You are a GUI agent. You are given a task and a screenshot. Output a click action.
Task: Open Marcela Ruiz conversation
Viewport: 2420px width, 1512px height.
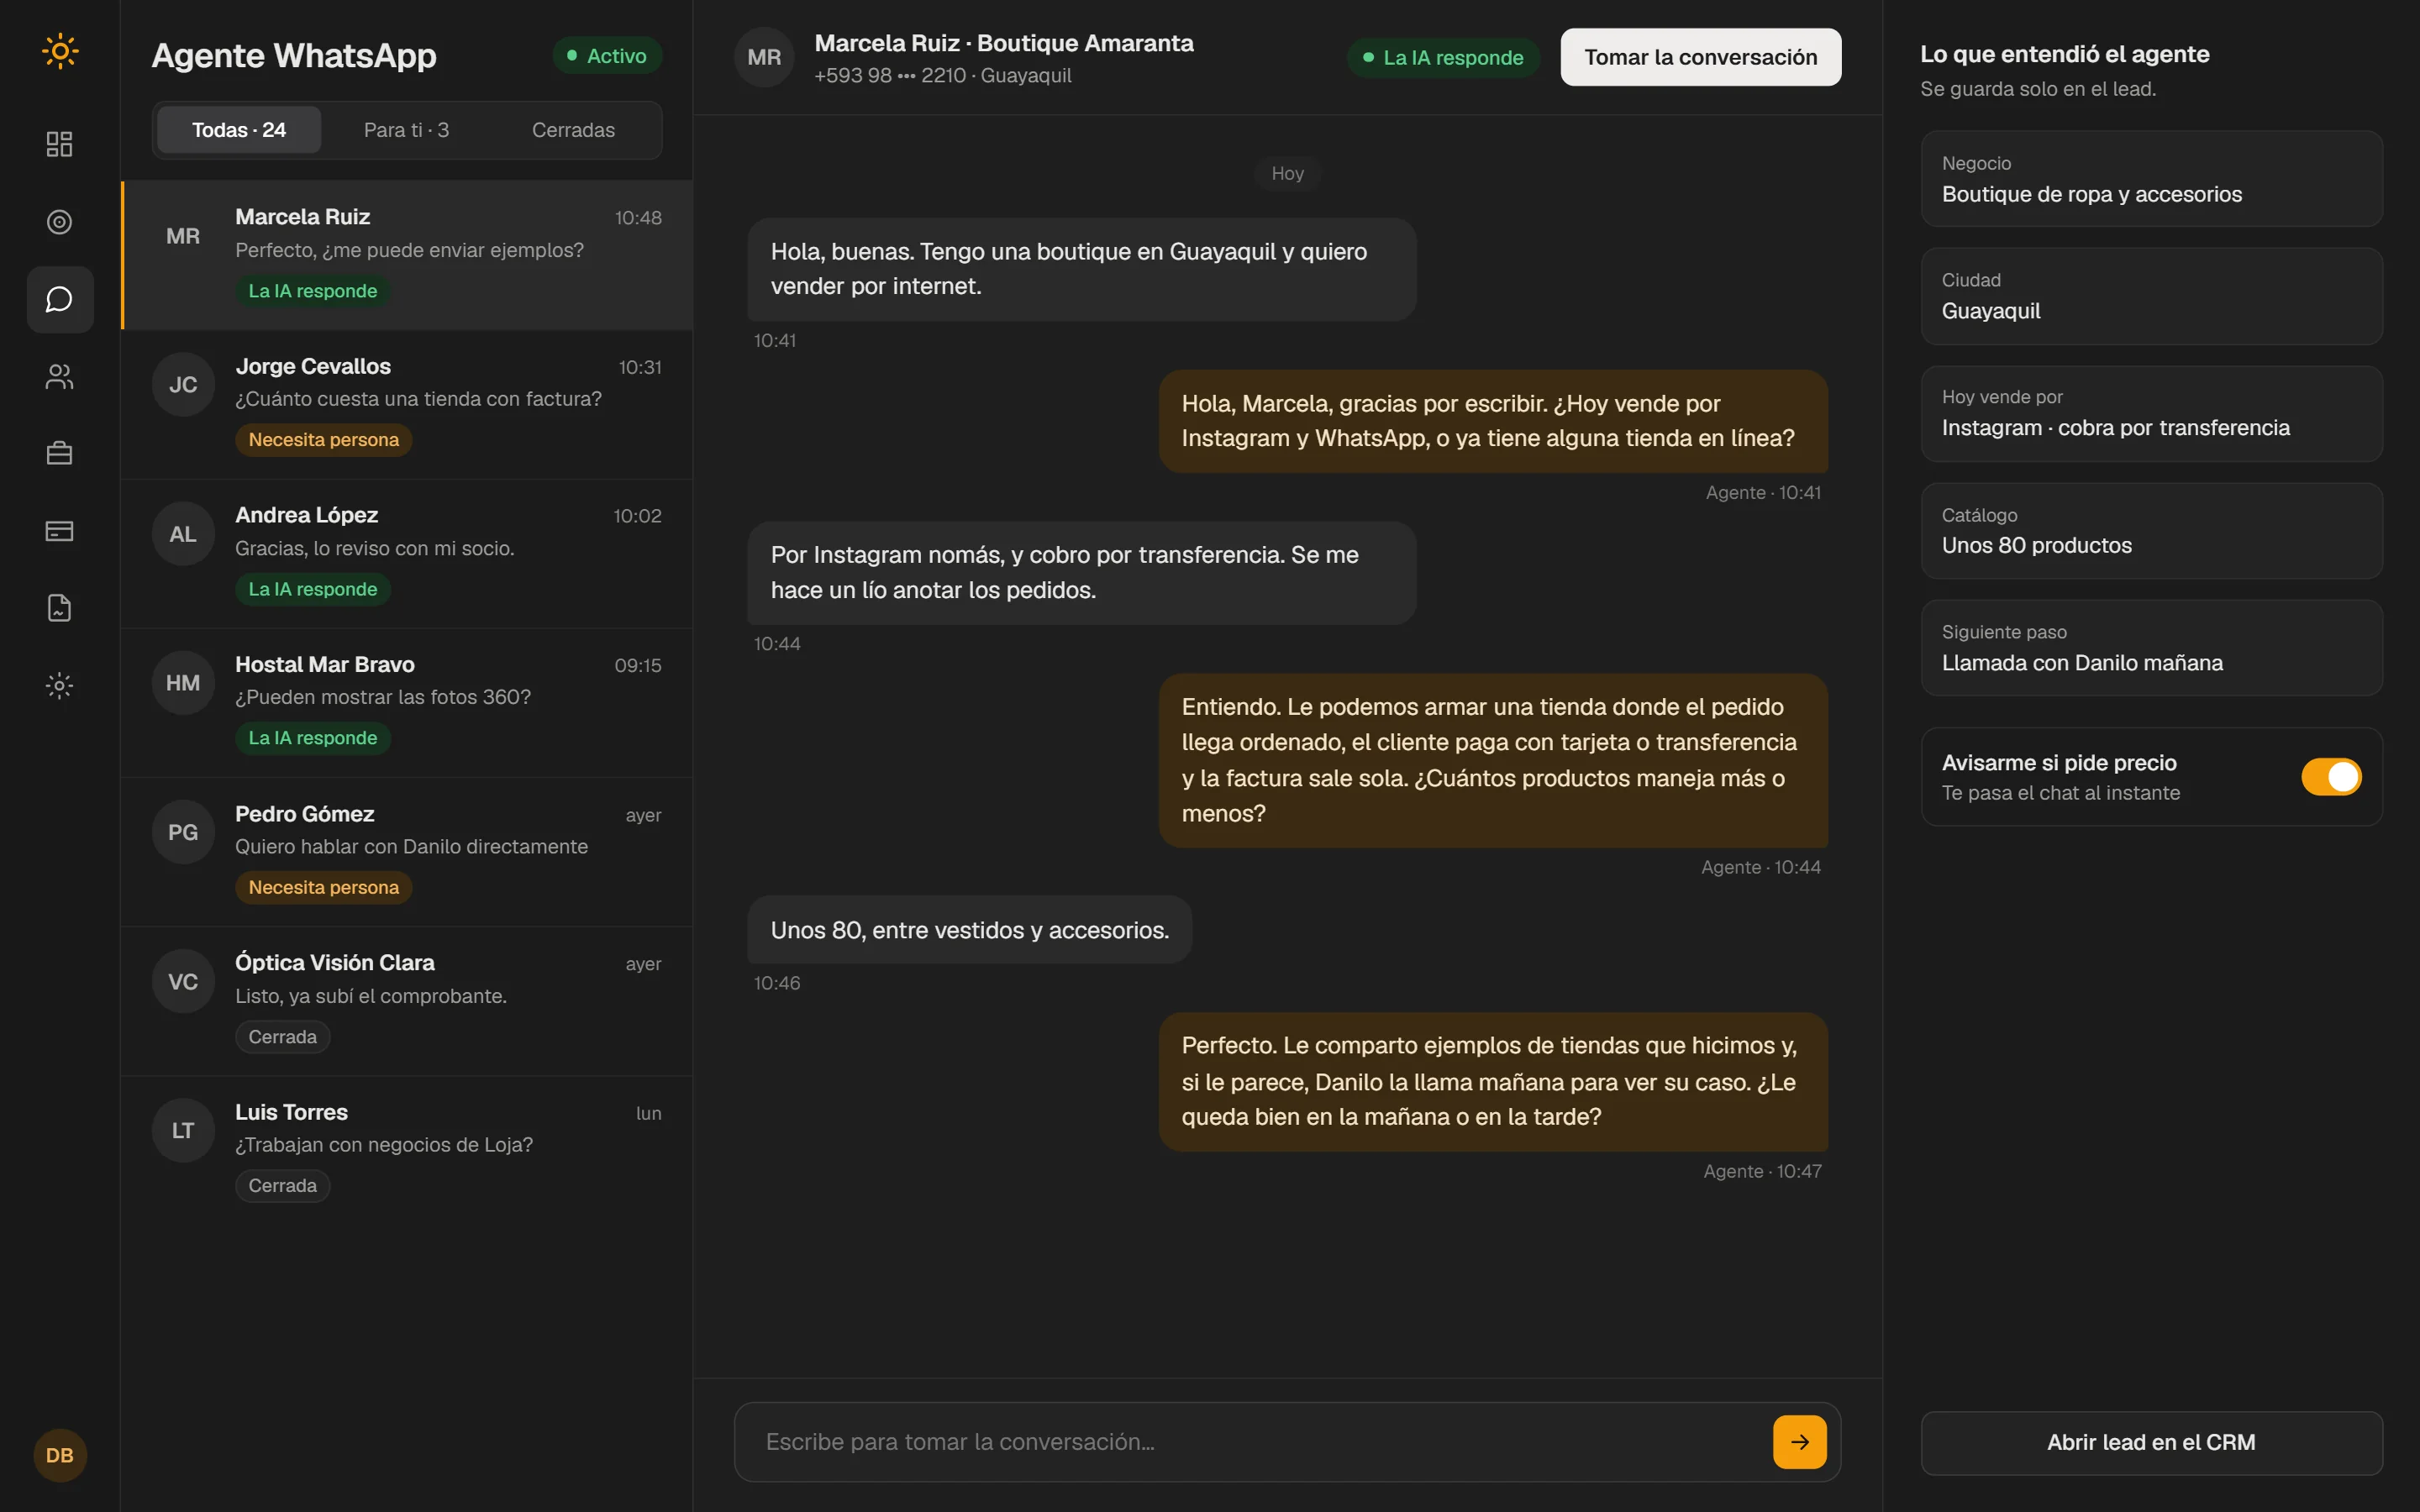407,255
